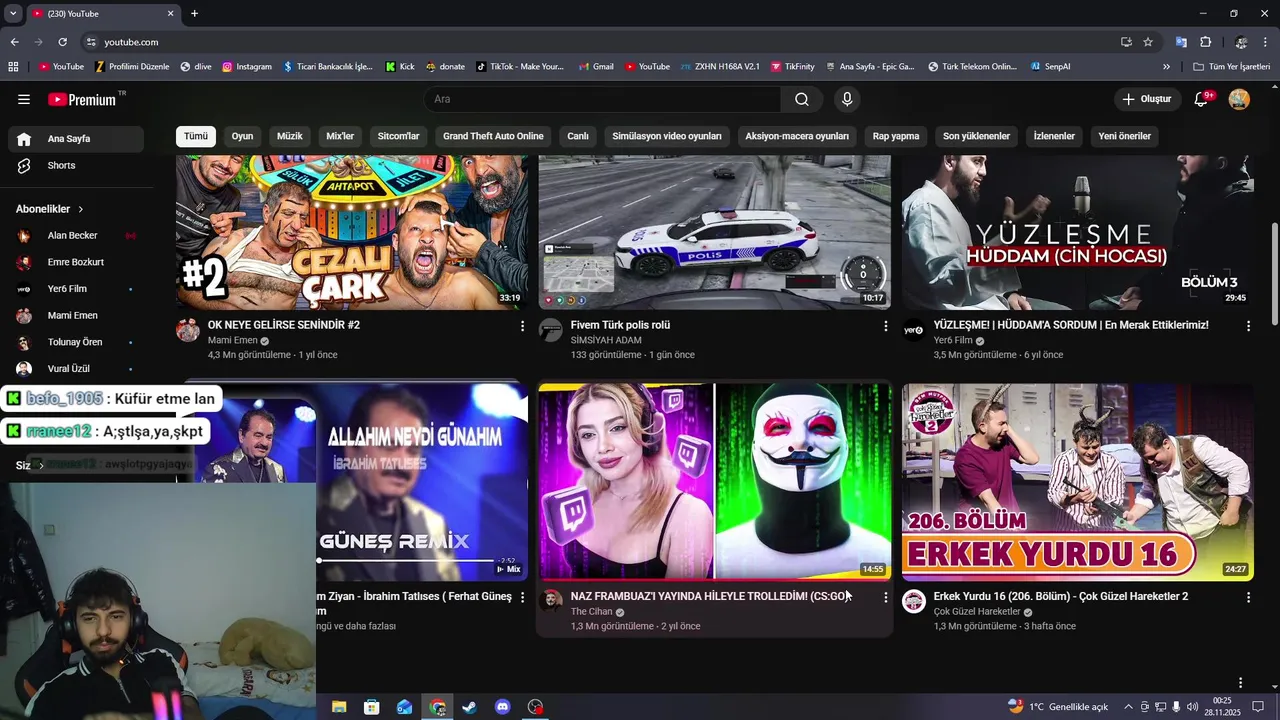1280x720 pixels.
Task: Bookmark this page with star icon
Action: [1148, 42]
